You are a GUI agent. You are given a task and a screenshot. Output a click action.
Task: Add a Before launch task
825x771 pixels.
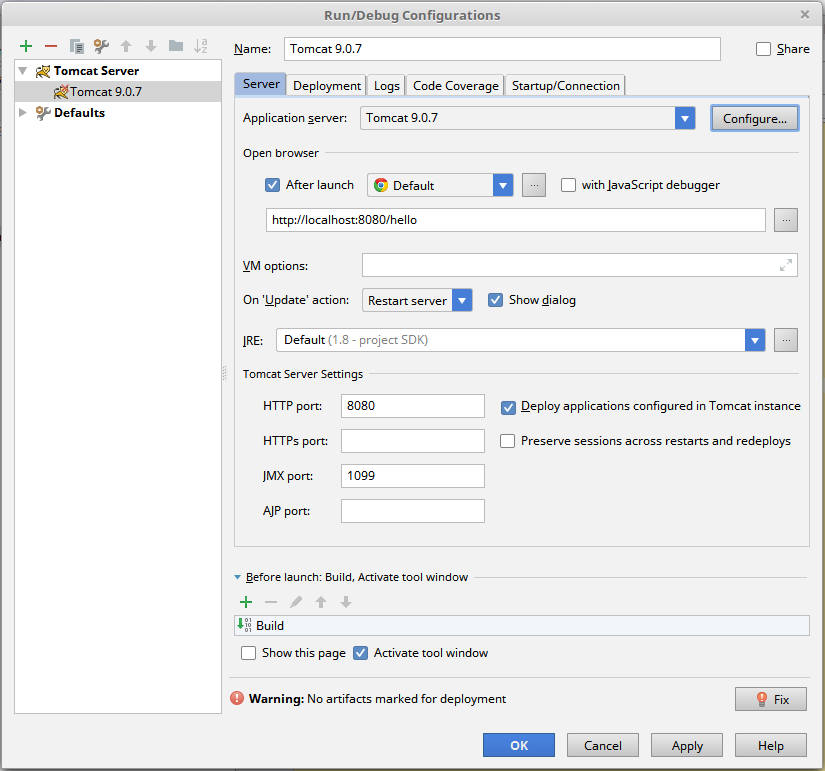[246, 602]
